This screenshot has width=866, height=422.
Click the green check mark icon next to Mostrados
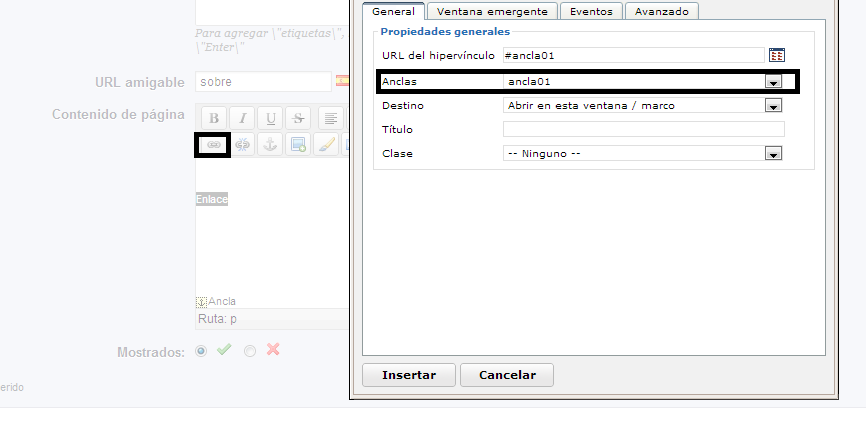[x=224, y=350]
